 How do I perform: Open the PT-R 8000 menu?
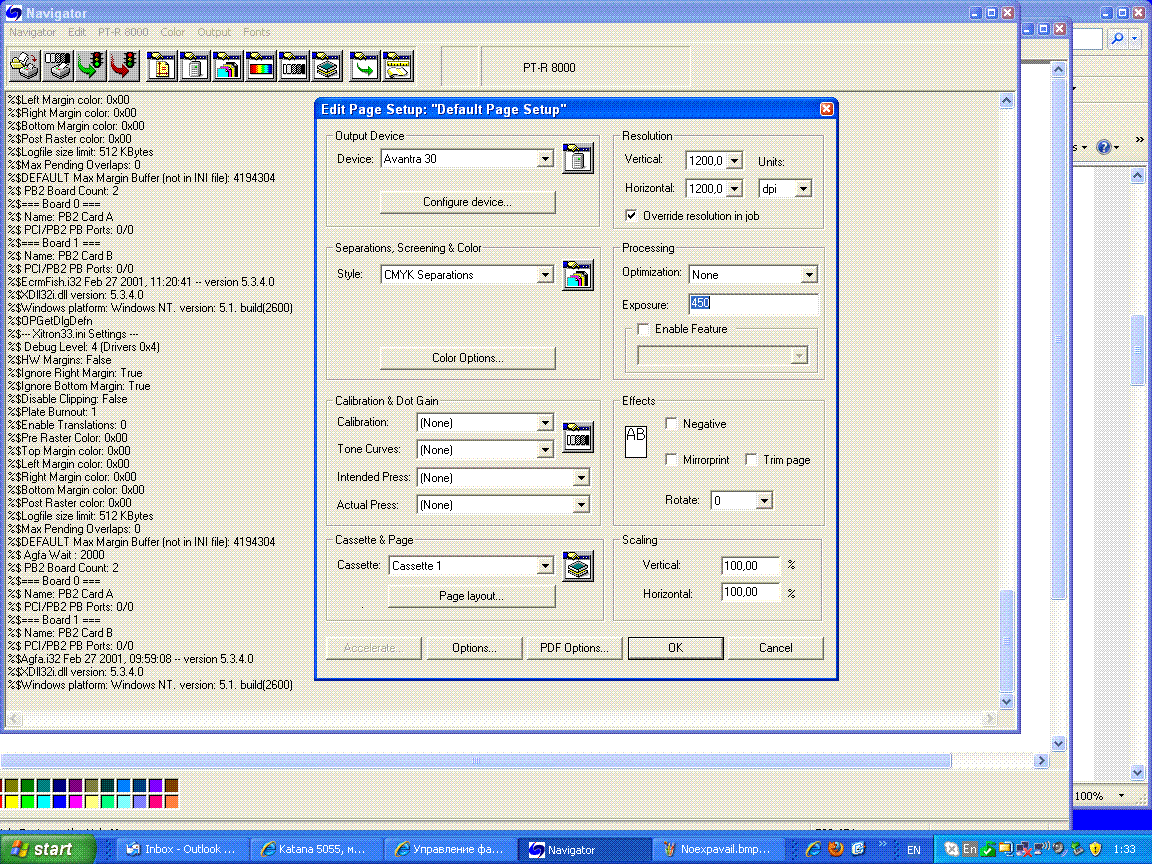point(123,32)
